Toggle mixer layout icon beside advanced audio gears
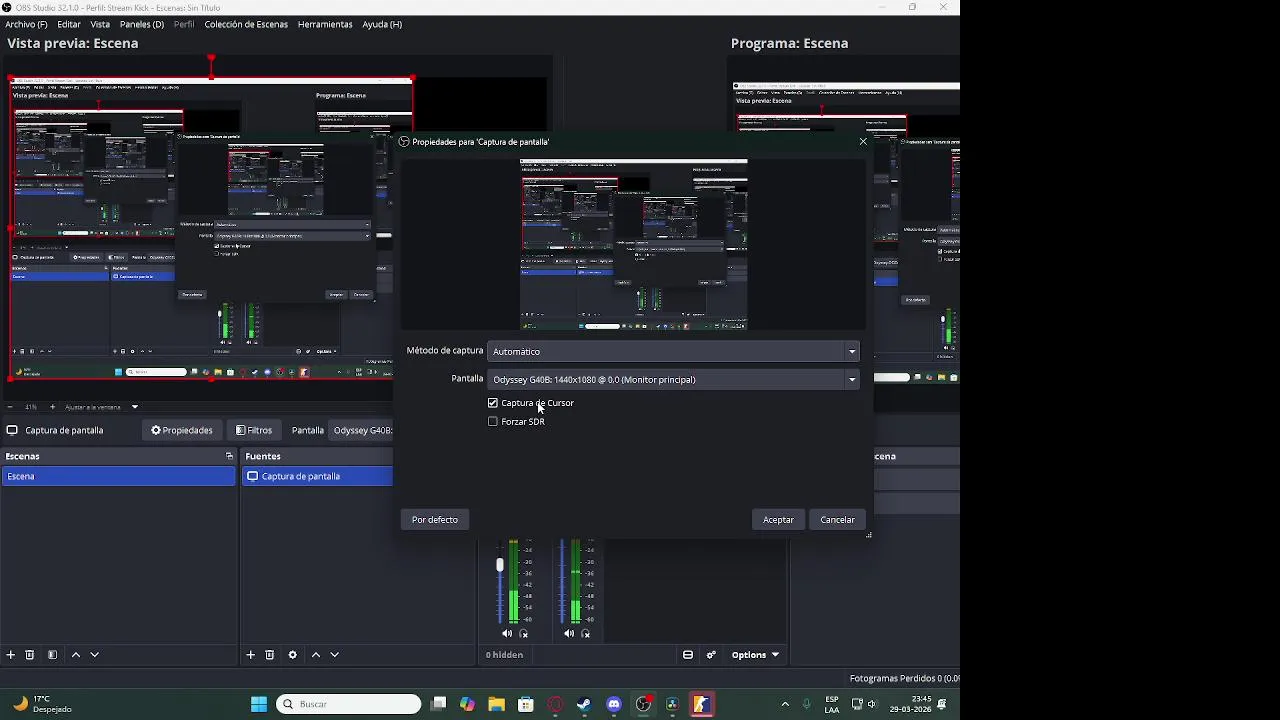Viewport: 1280px width, 720px height. point(688,655)
